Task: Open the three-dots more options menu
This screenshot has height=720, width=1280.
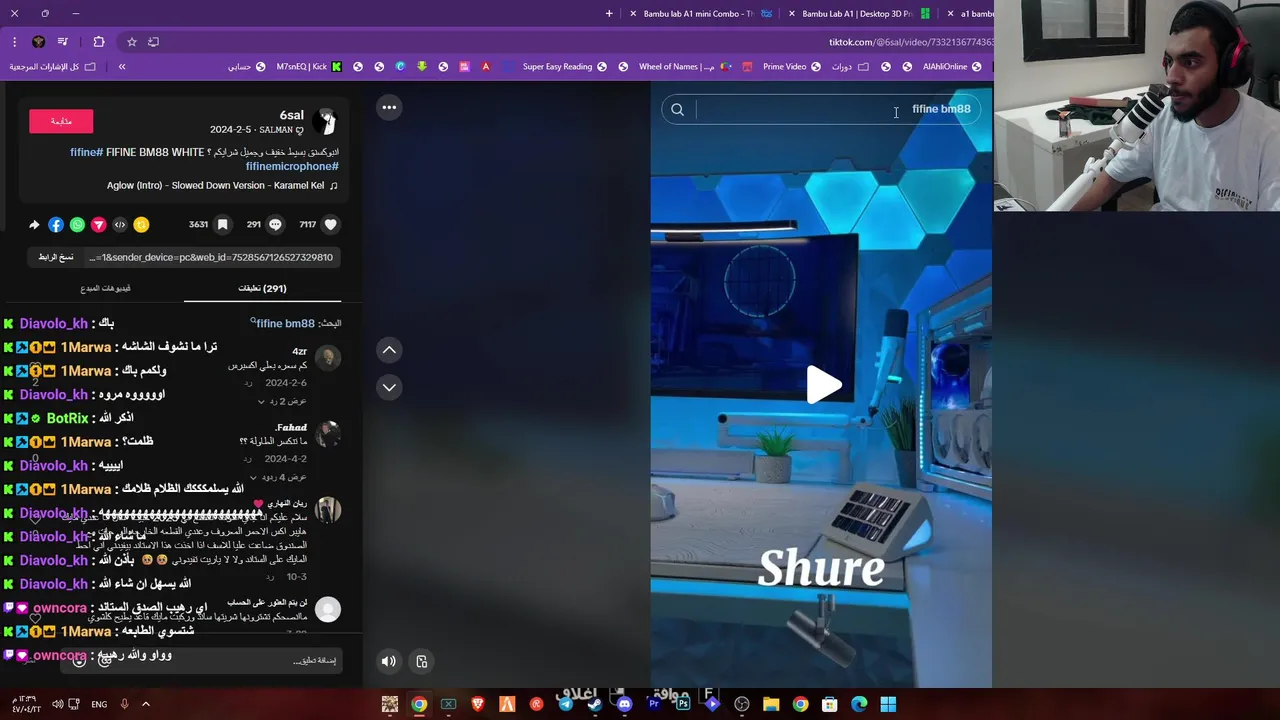Action: coord(389,107)
